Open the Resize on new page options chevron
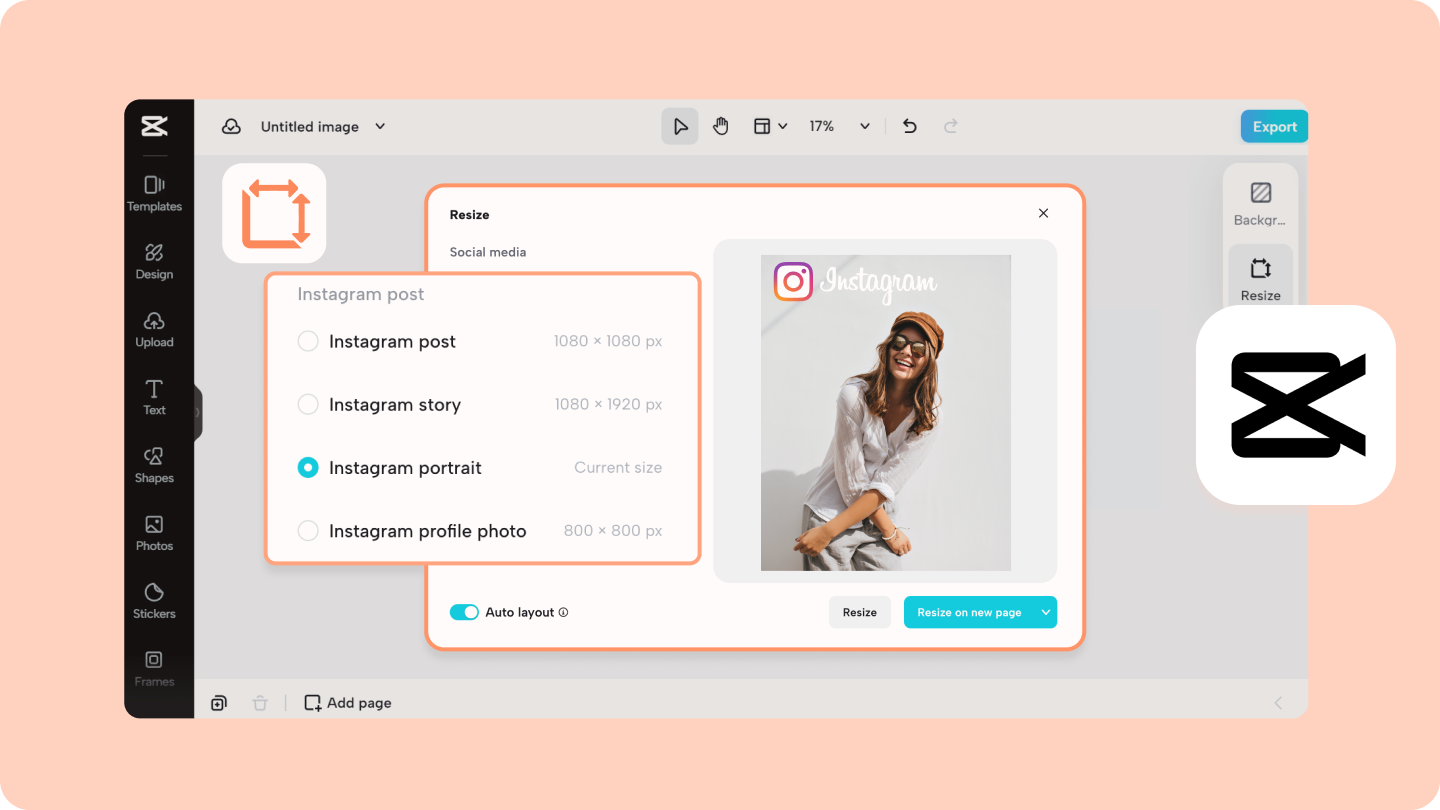Viewport: 1440px width, 810px height. [1046, 611]
